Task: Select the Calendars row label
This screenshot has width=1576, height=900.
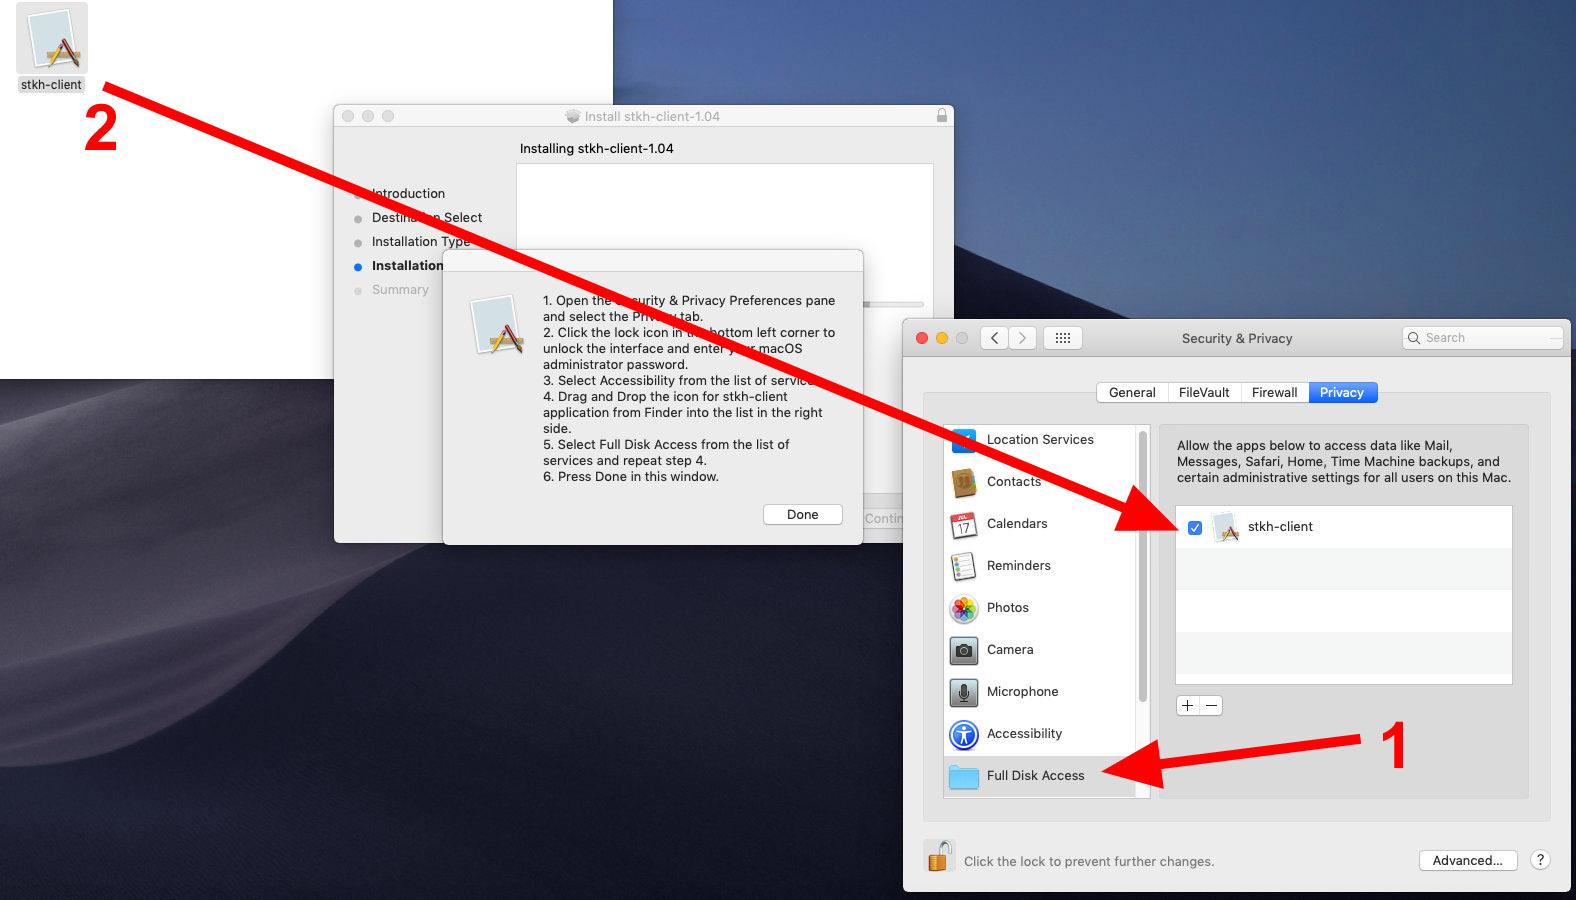Action: (x=1017, y=524)
